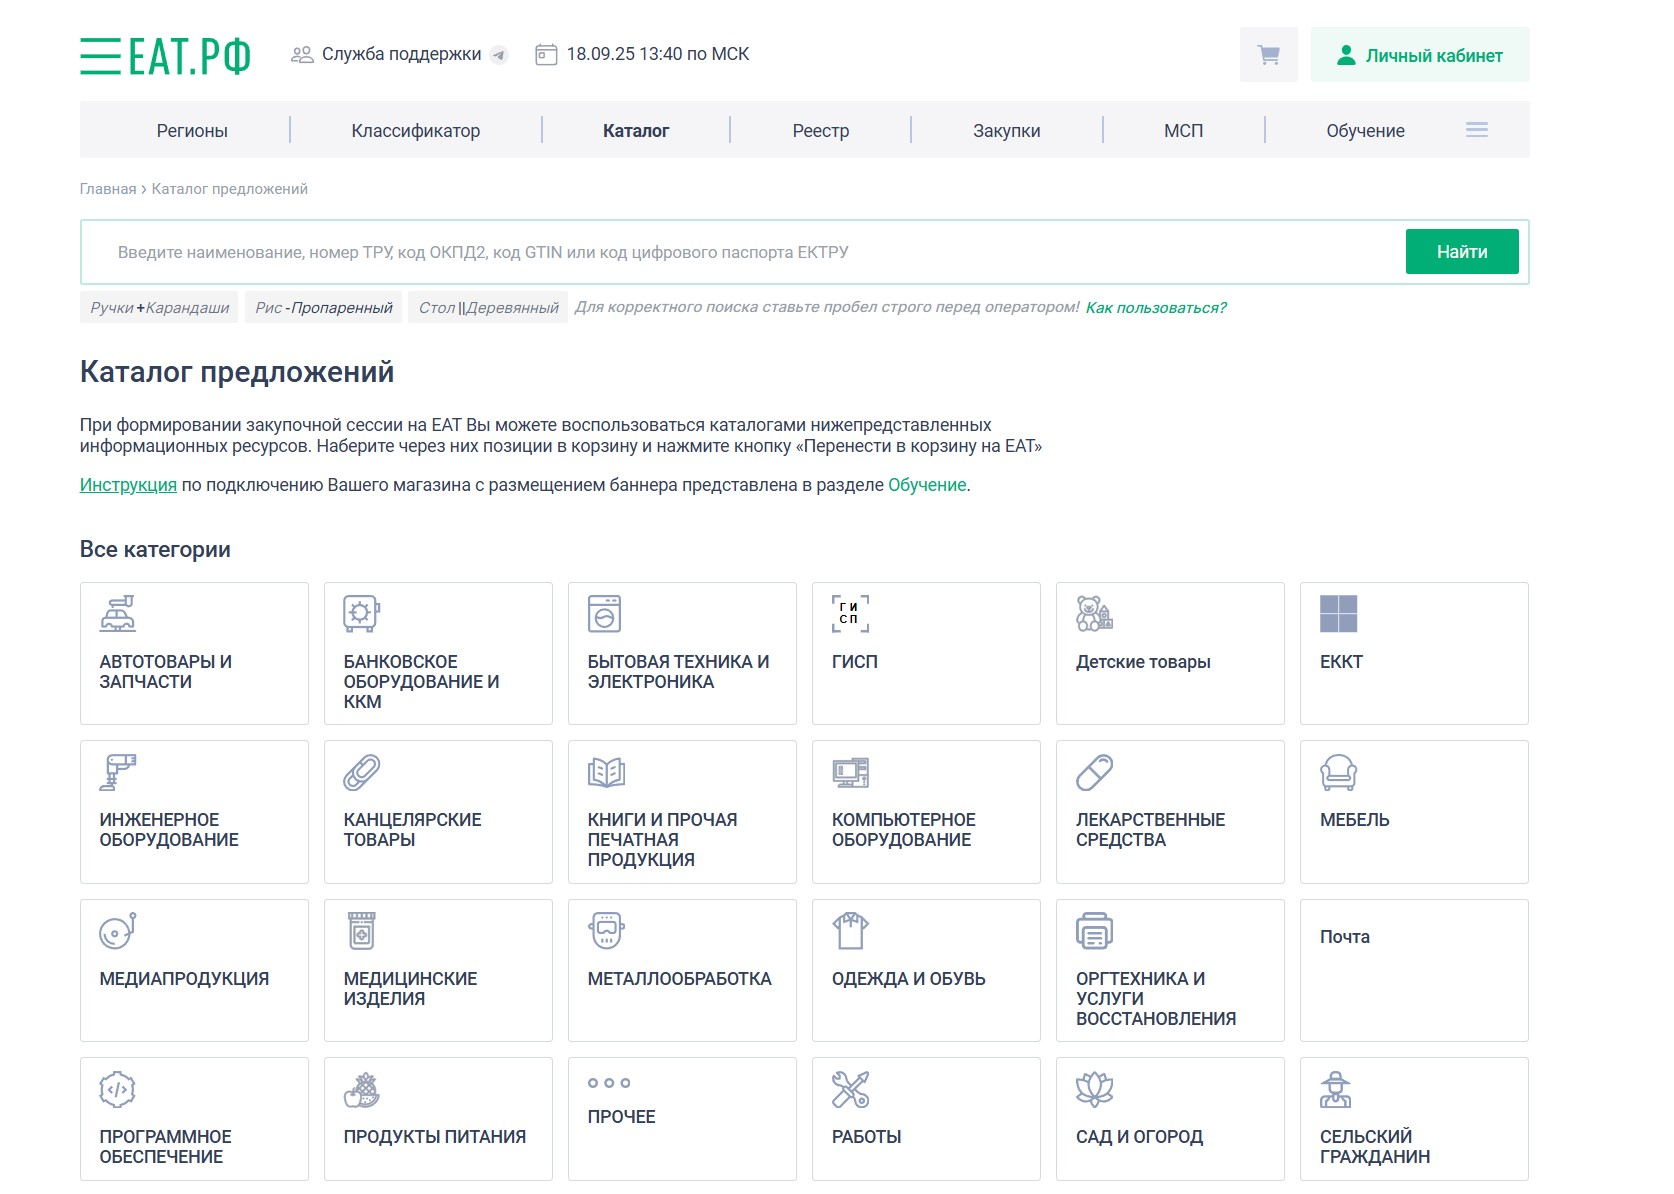Follow the Инструкция link
The image size is (1674, 1194).
point(128,485)
